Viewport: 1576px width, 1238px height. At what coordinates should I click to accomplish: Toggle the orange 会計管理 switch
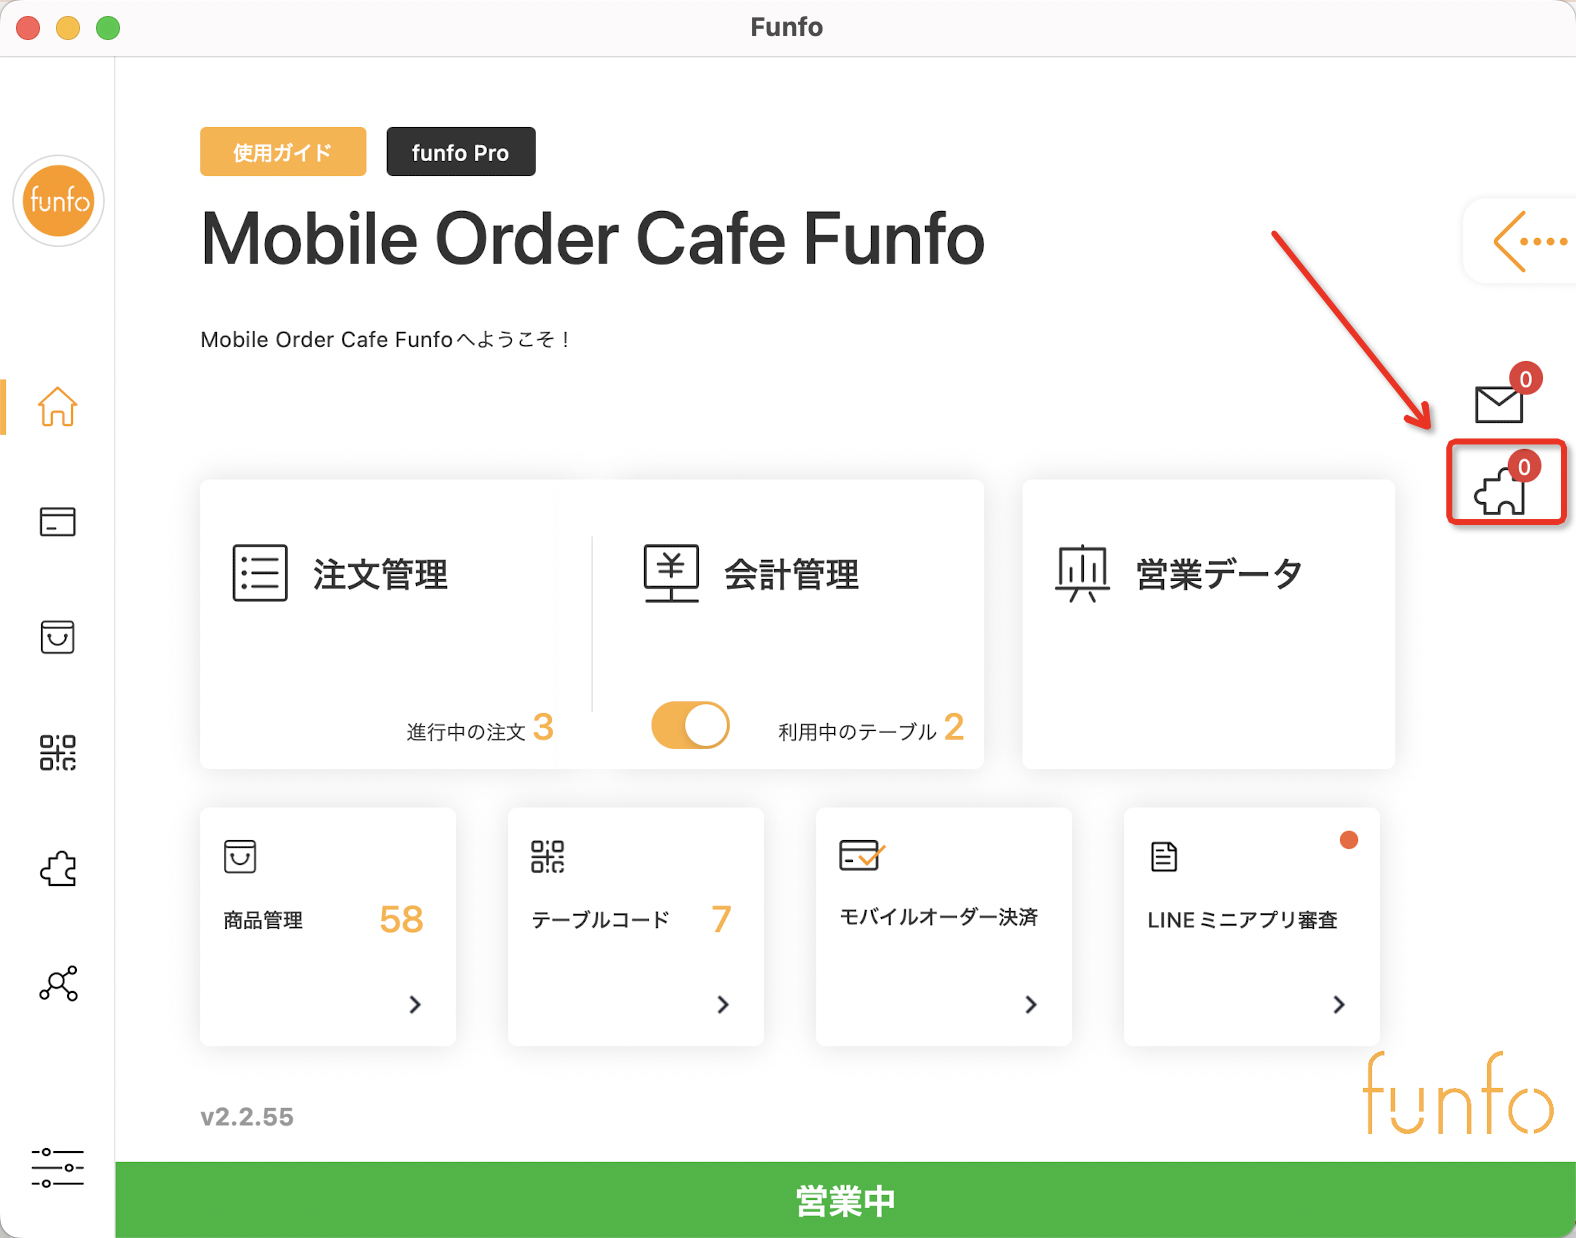pyautogui.click(x=690, y=726)
